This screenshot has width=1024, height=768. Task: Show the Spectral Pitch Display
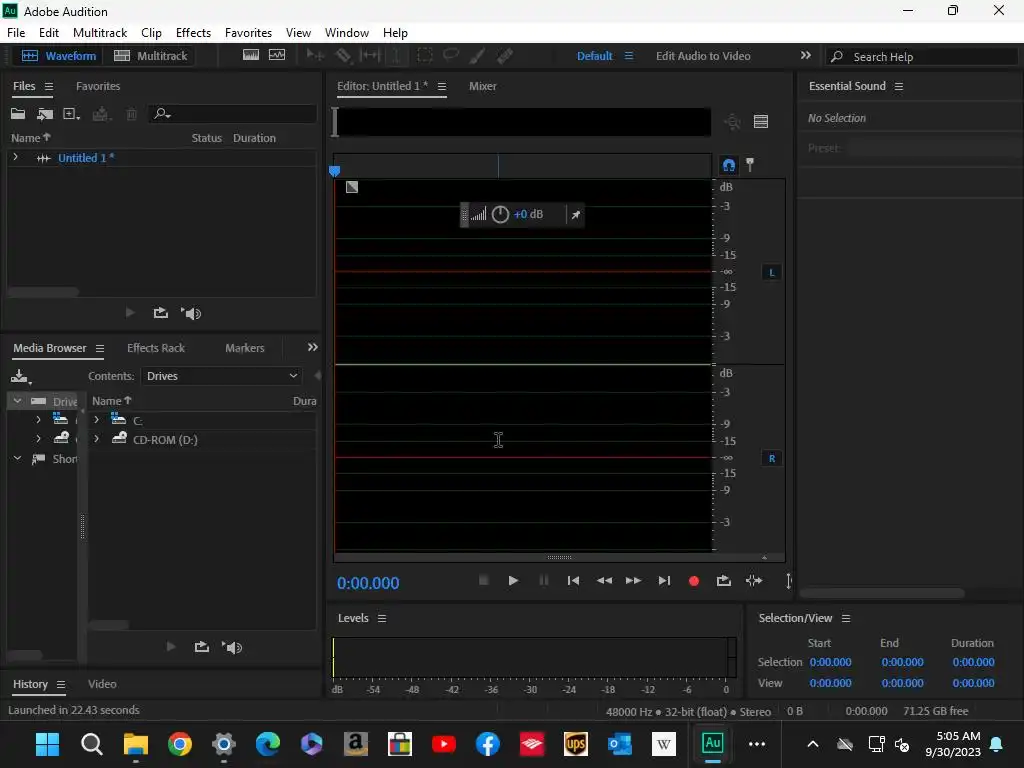pos(277,56)
